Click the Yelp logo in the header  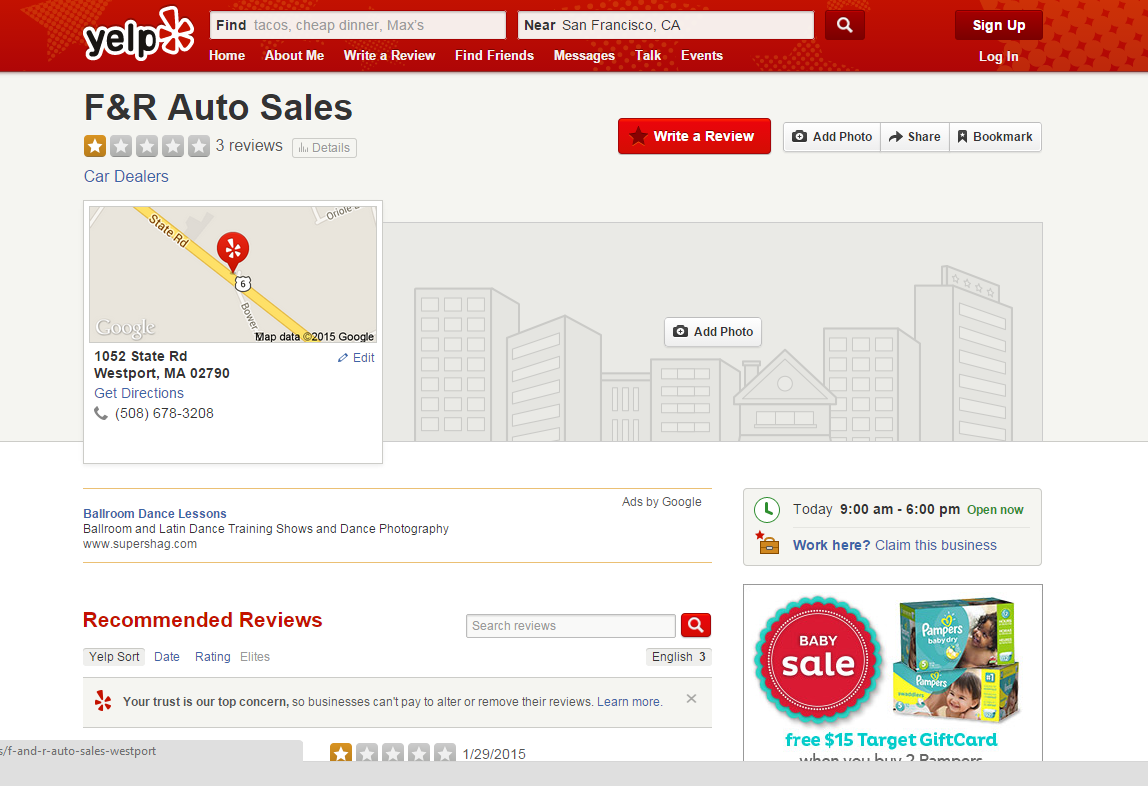pyautogui.click(x=138, y=35)
